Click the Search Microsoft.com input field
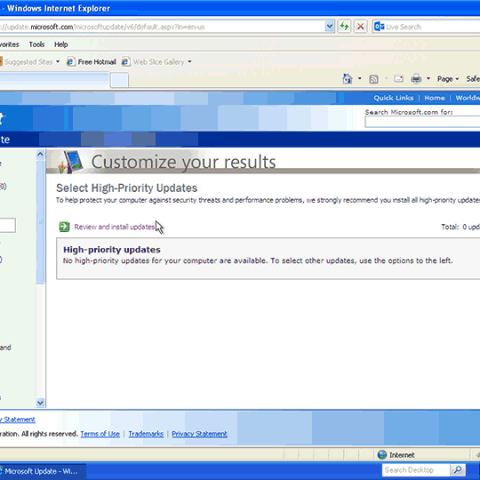 (x=423, y=122)
